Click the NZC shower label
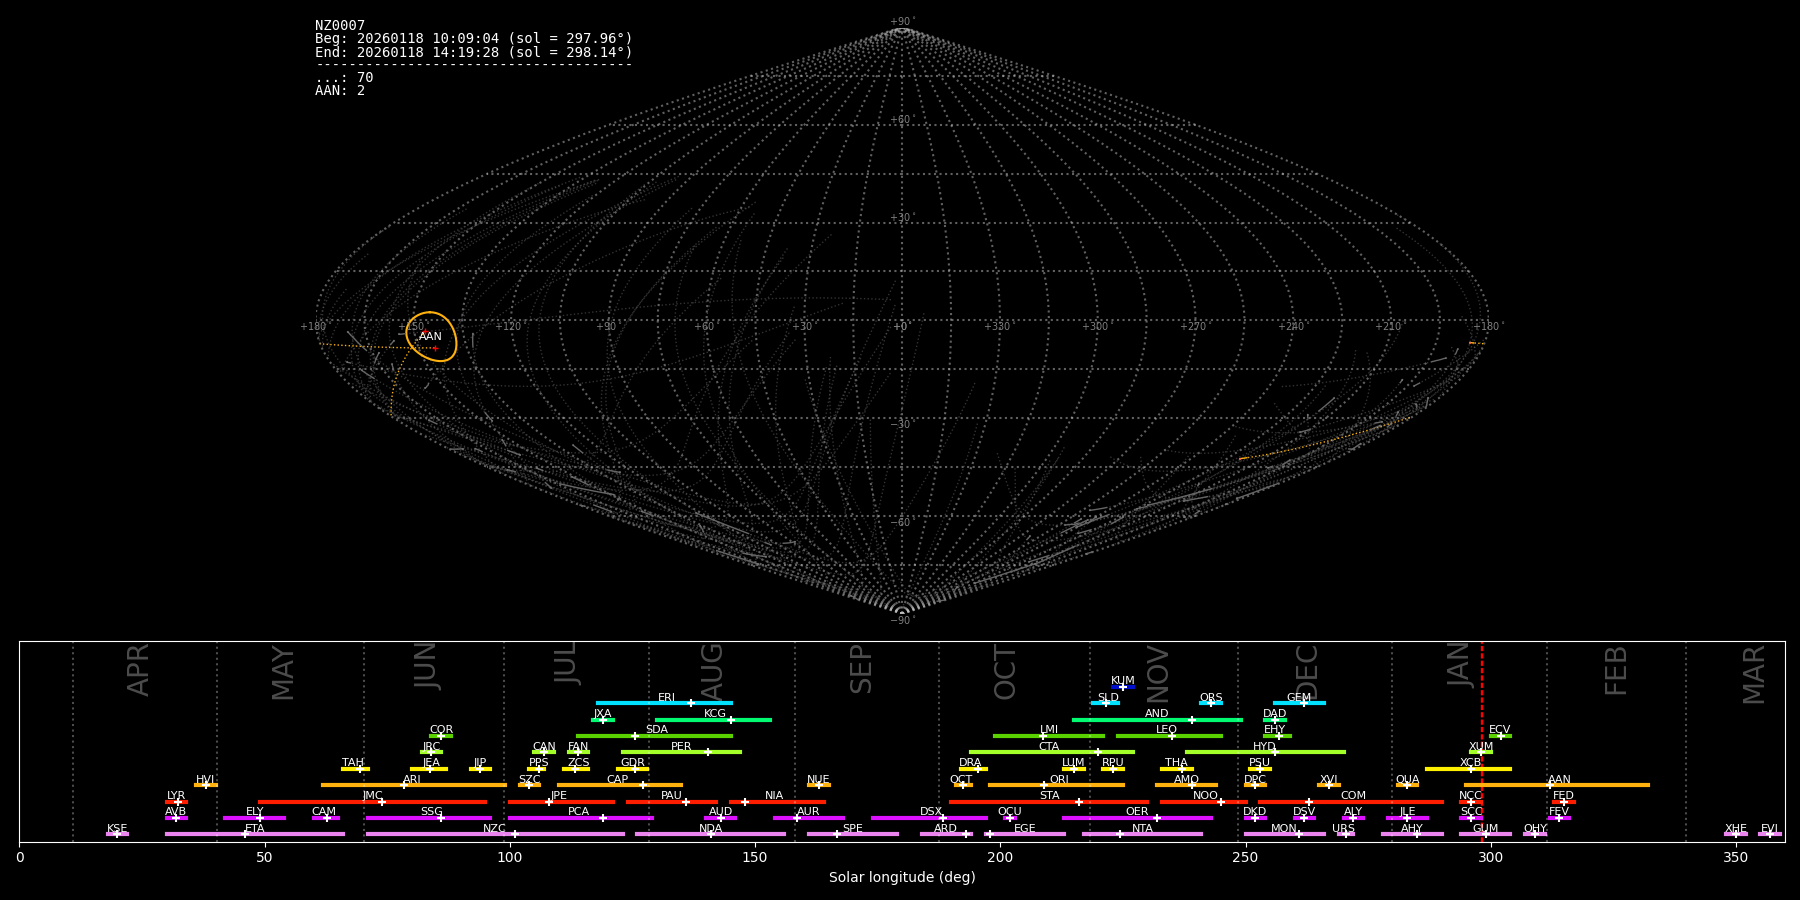 tap(495, 829)
